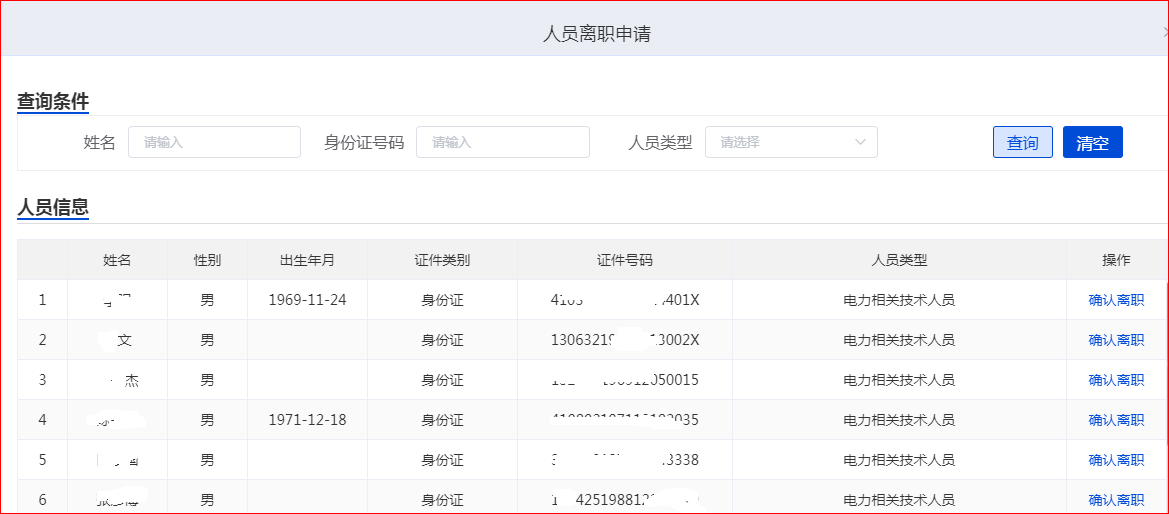The height and width of the screenshot is (514, 1169).
Task: Click the 性别 column header
Action: click(x=207, y=260)
